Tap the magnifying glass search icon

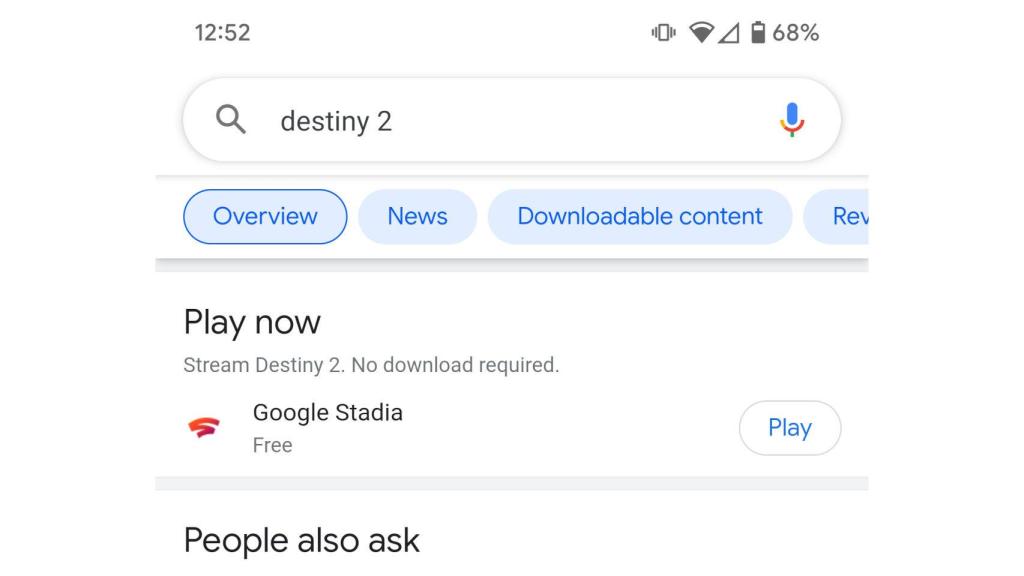click(x=230, y=120)
